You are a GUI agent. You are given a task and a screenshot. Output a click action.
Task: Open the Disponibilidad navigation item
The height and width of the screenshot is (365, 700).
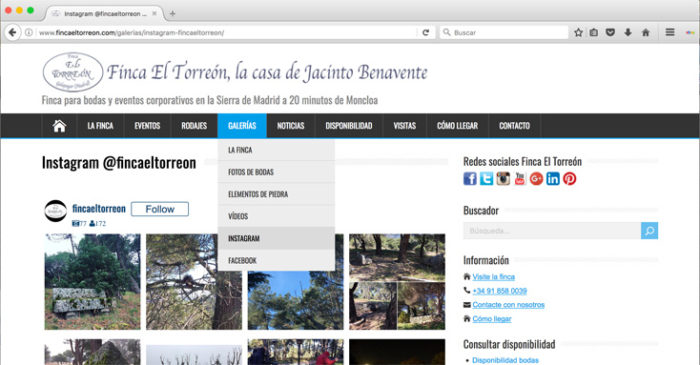[349, 126]
